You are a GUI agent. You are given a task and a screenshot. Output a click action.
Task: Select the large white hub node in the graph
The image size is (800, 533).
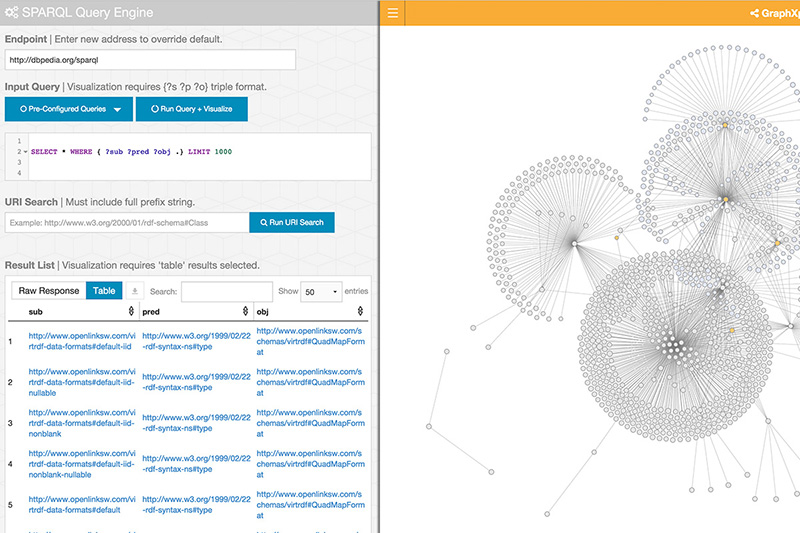point(574,243)
